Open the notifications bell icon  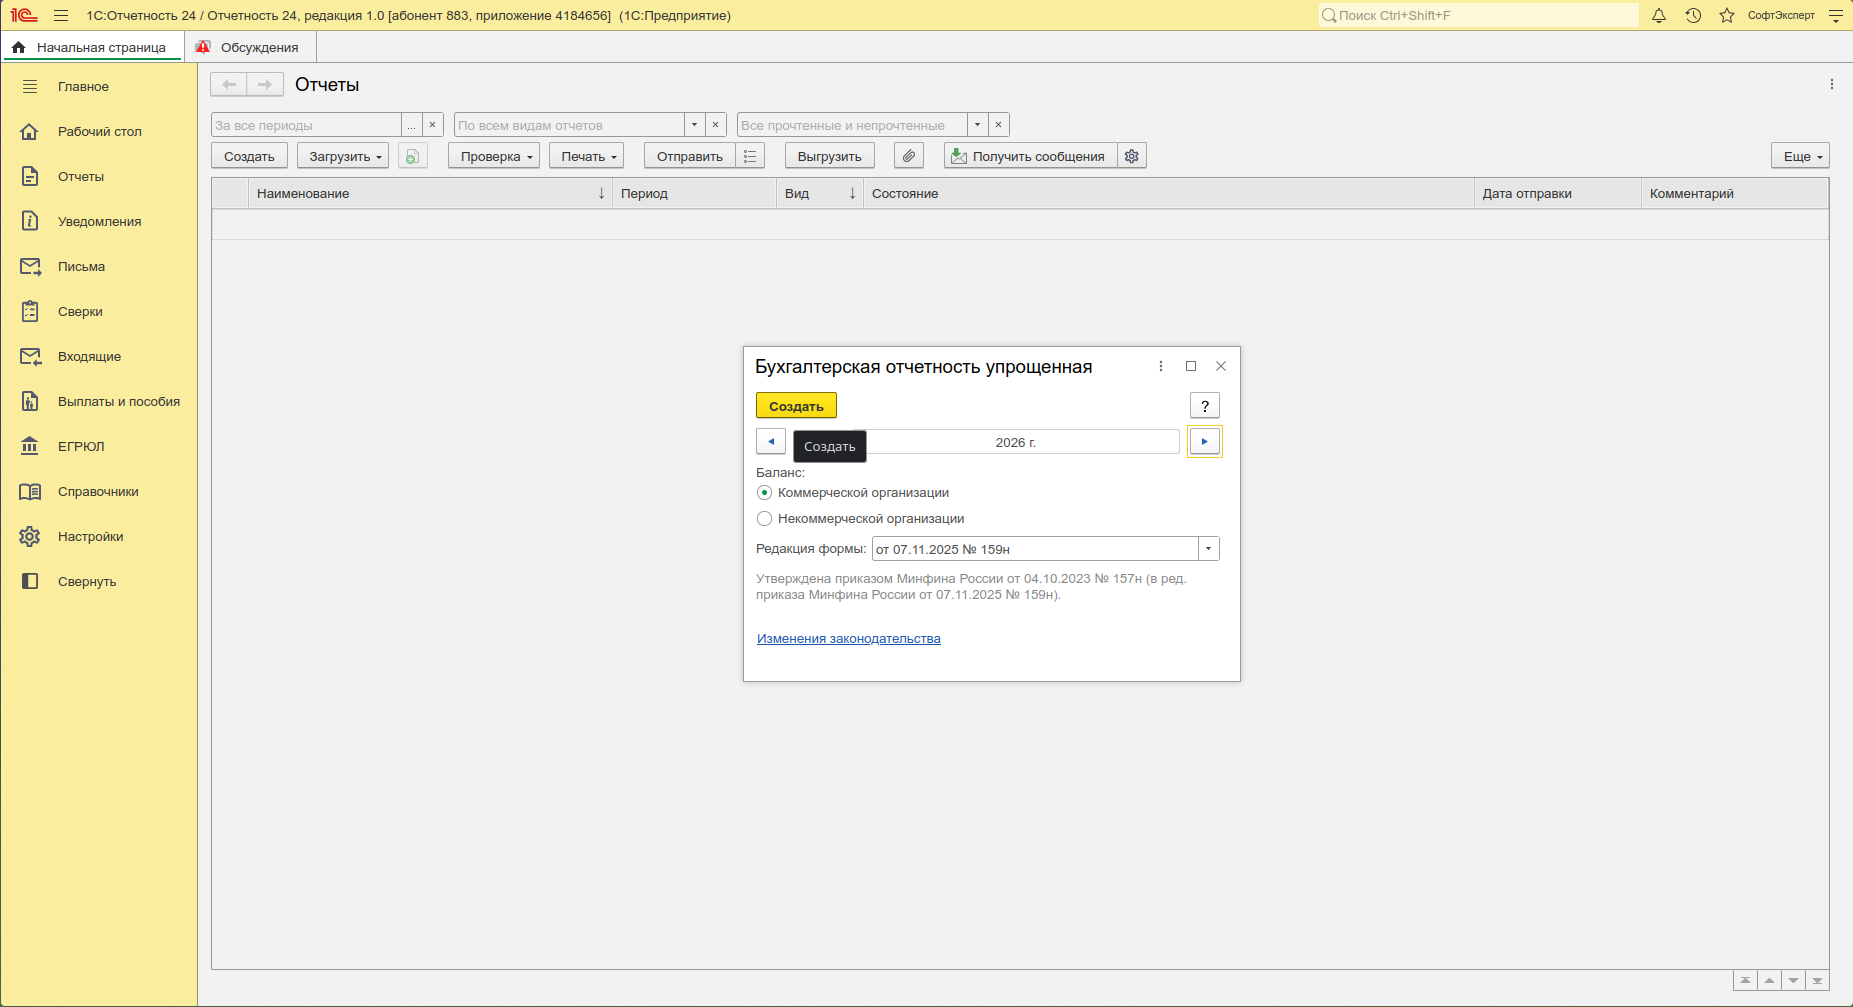click(x=1659, y=16)
